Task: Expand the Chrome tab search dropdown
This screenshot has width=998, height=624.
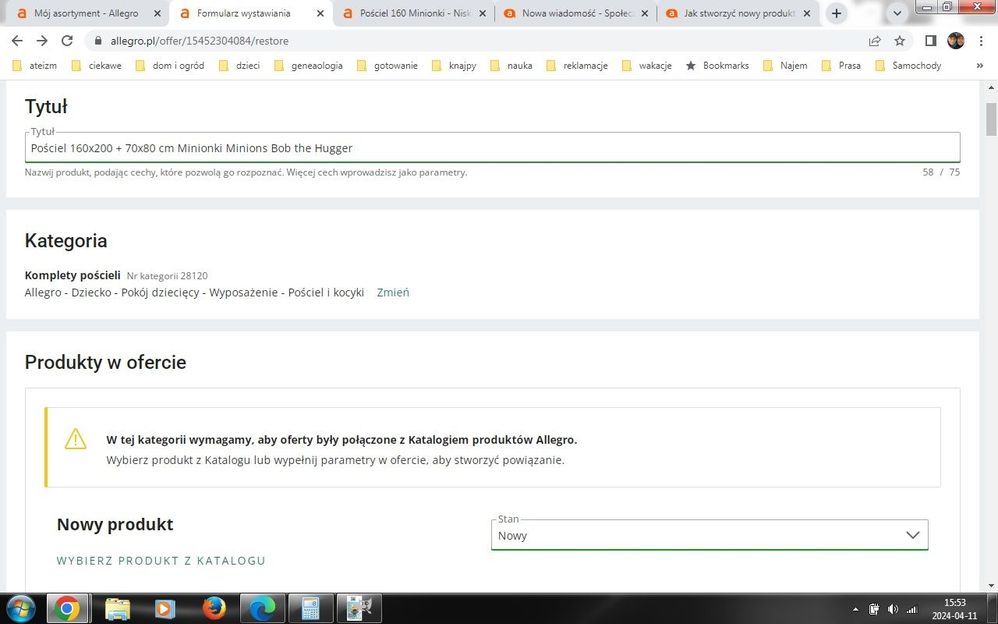Action: (x=897, y=13)
